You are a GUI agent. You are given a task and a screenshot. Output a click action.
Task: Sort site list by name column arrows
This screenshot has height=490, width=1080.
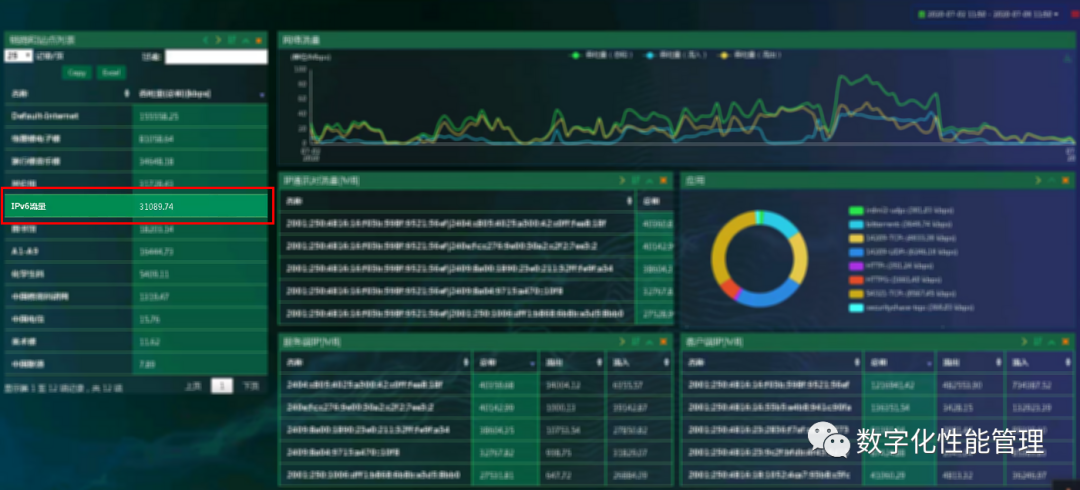point(126,93)
